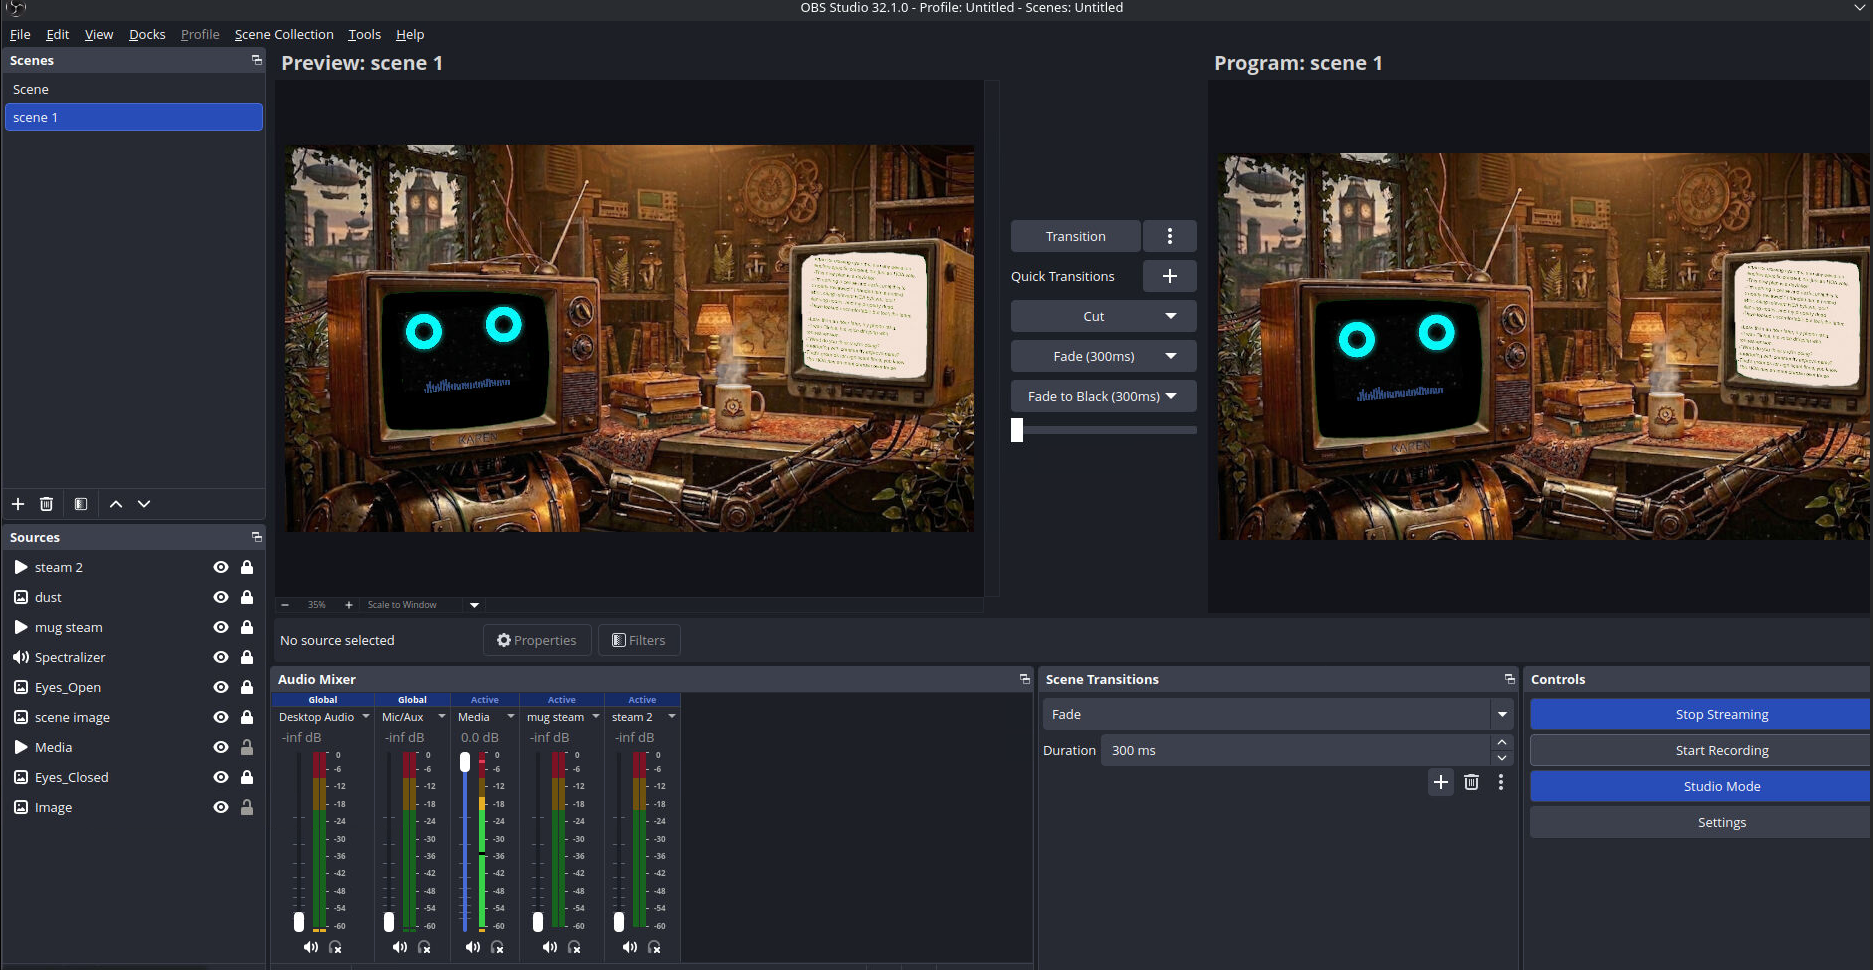
Task: Unlock the Media source
Action: 247,747
